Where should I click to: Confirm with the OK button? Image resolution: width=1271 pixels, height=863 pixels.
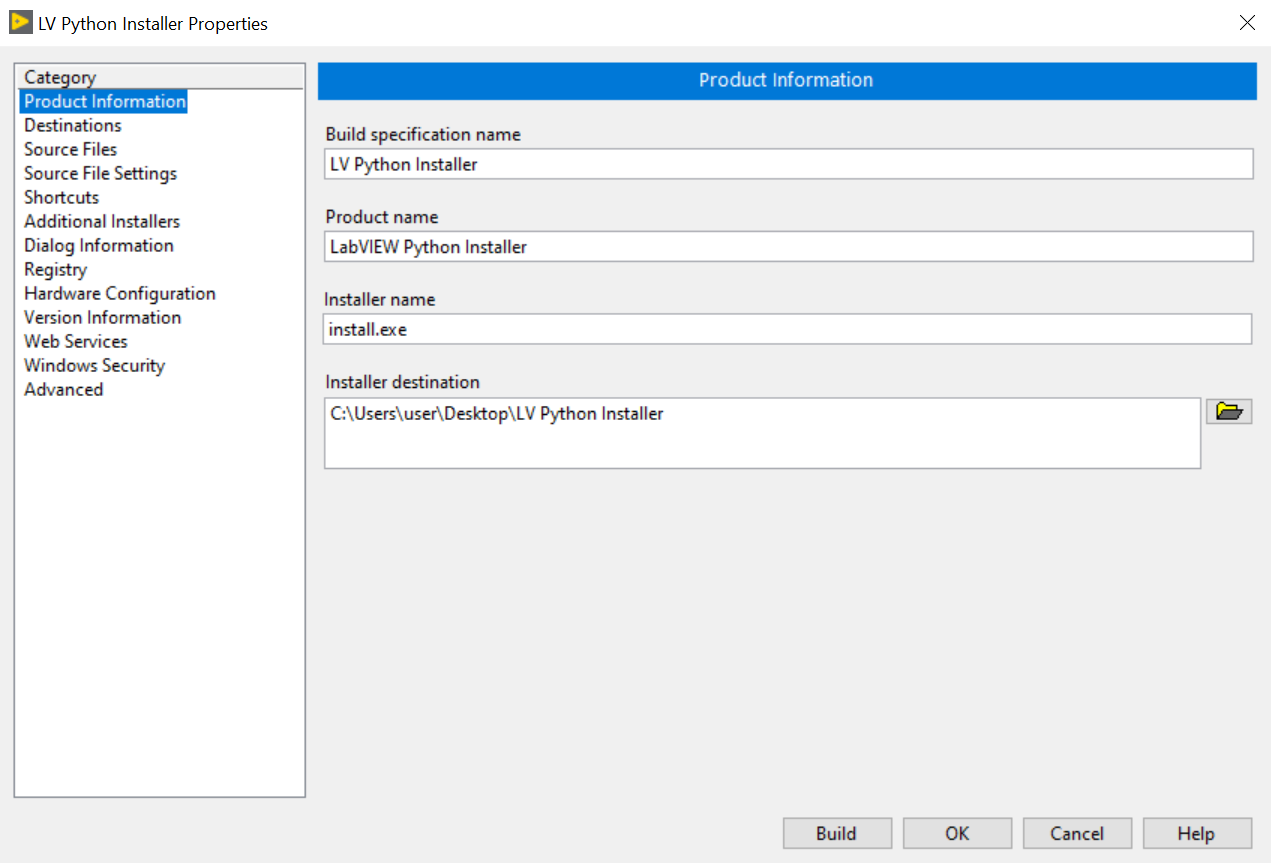[x=957, y=833]
